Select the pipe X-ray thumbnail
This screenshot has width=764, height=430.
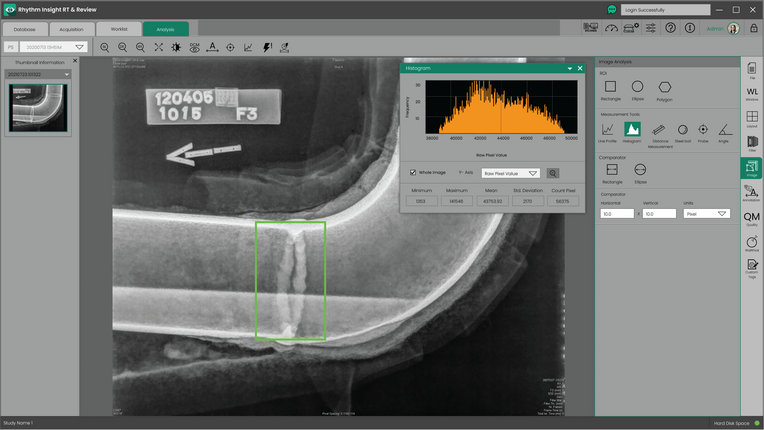point(38,108)
